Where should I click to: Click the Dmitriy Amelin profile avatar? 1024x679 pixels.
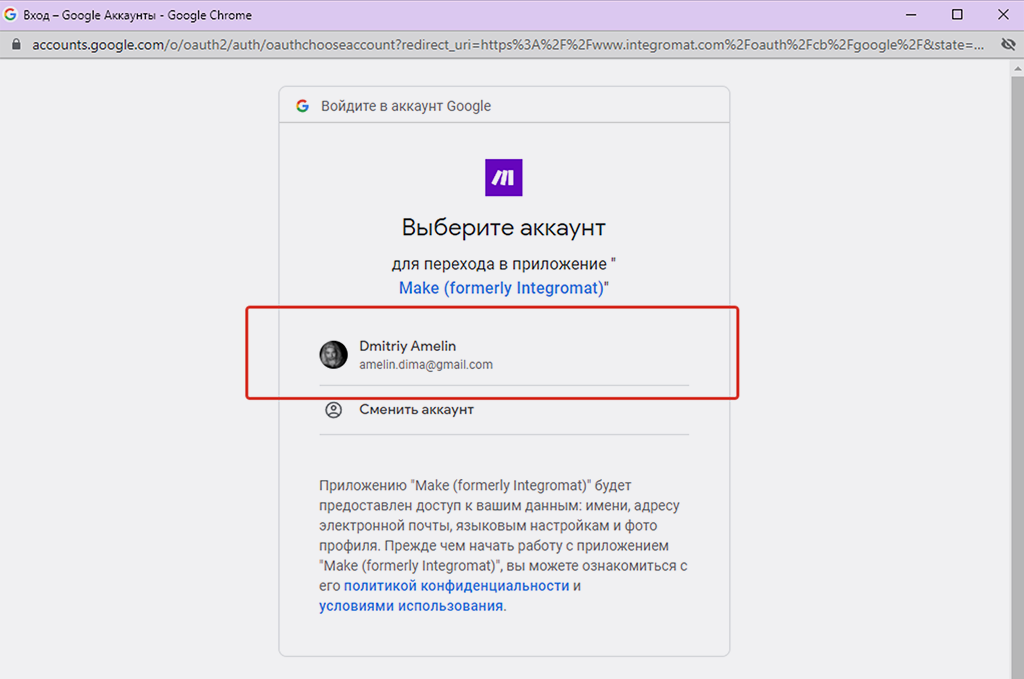coord(334,355)
